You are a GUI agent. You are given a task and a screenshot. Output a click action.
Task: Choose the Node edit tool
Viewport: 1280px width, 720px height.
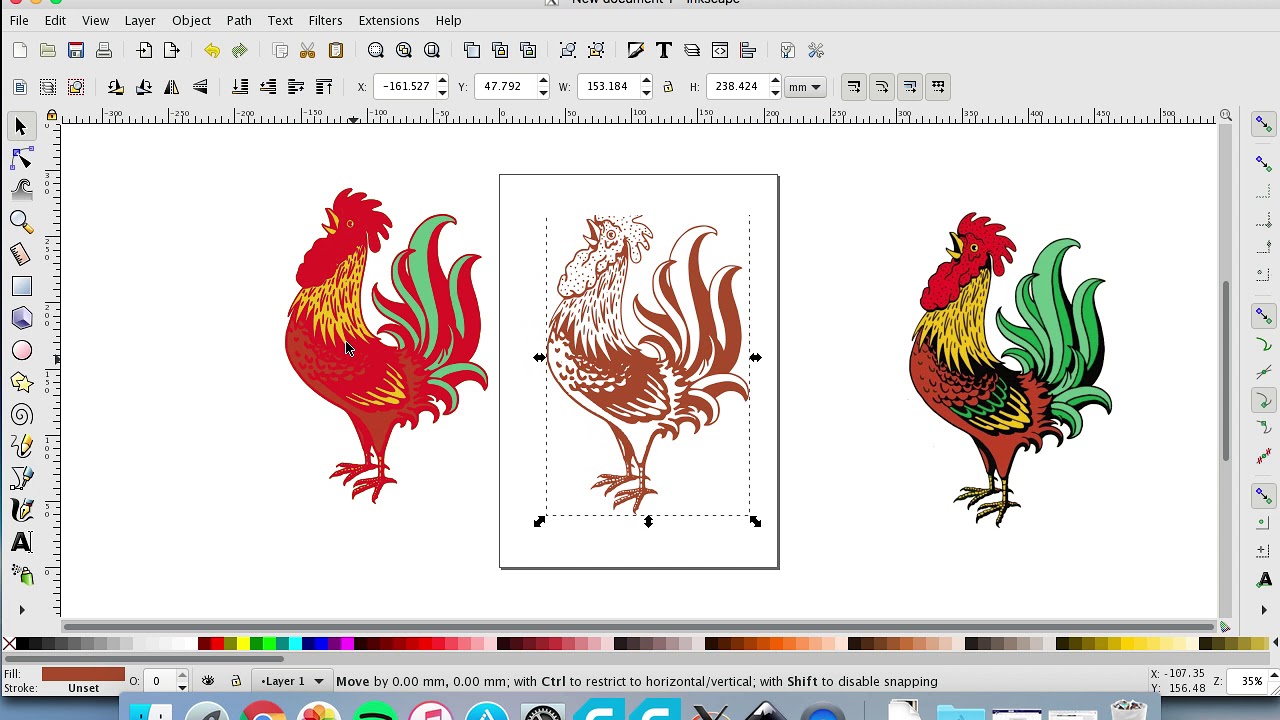click(21, 158)
